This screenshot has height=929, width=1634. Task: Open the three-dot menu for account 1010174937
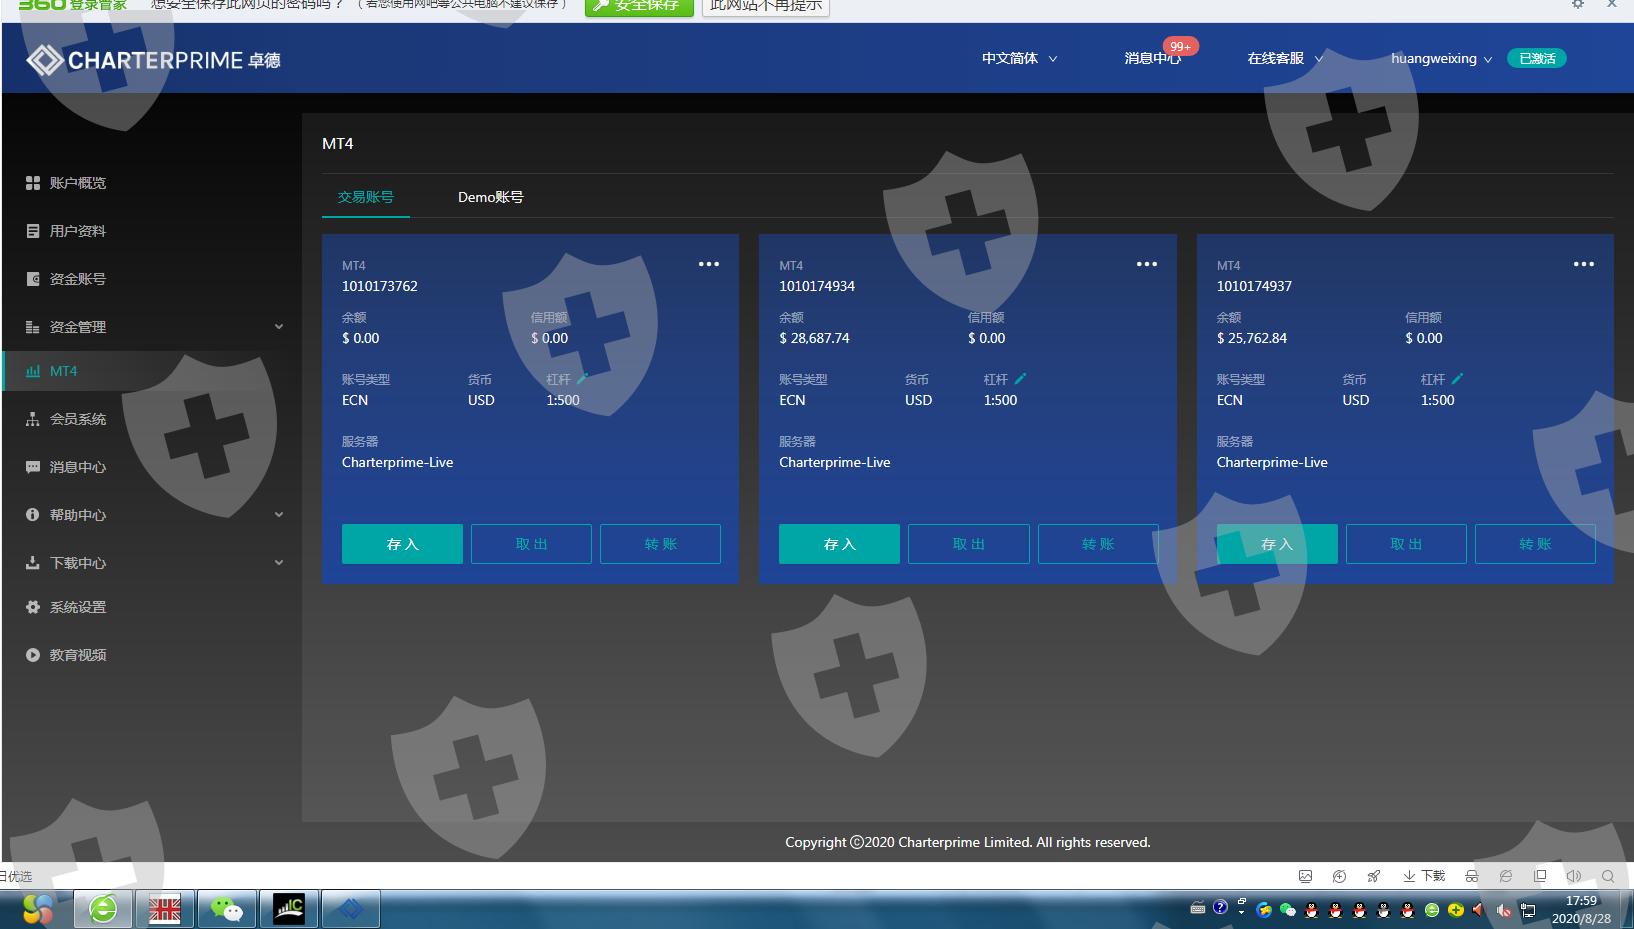(1583, 264)
